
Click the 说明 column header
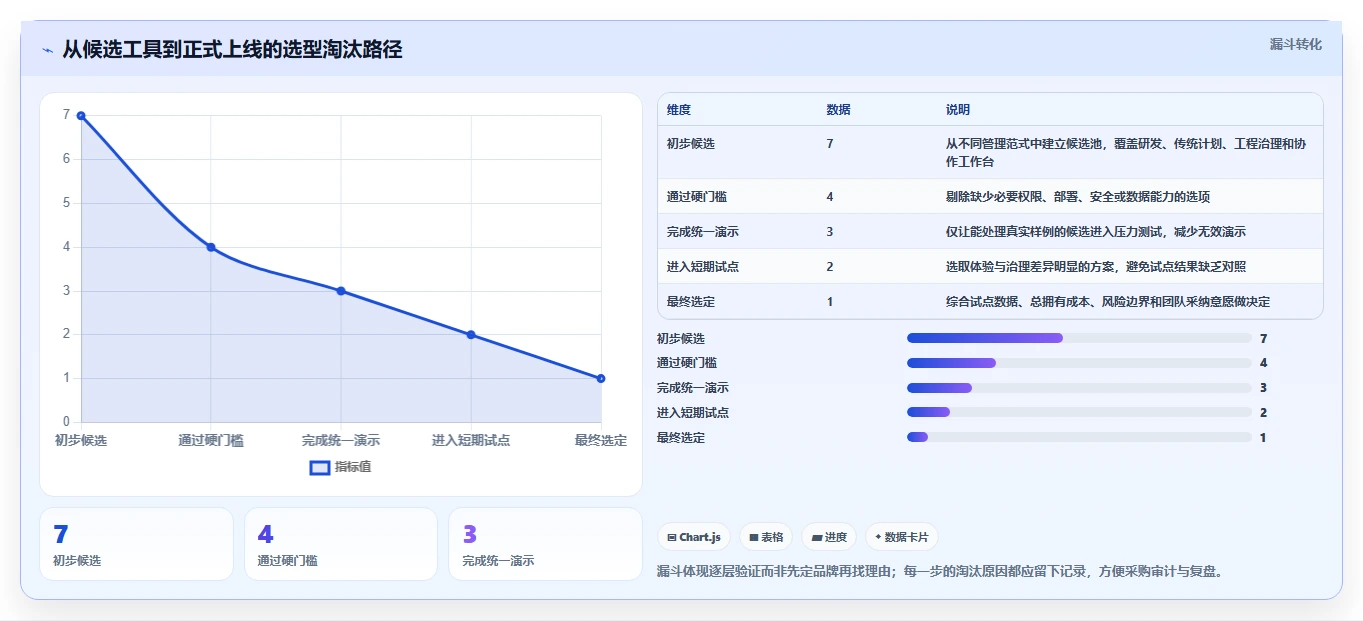958,110
